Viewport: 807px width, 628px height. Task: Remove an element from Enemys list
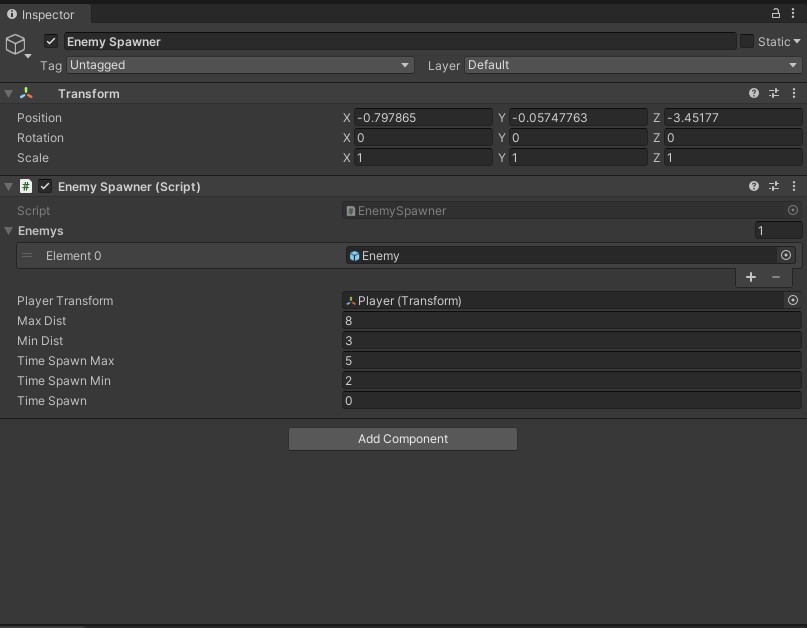pyautogui.click(x=776, y=277)
